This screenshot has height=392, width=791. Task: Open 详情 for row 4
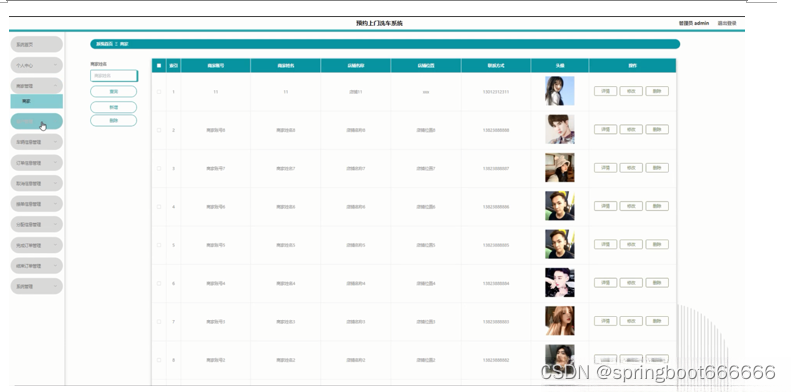(x=605, y=206)
